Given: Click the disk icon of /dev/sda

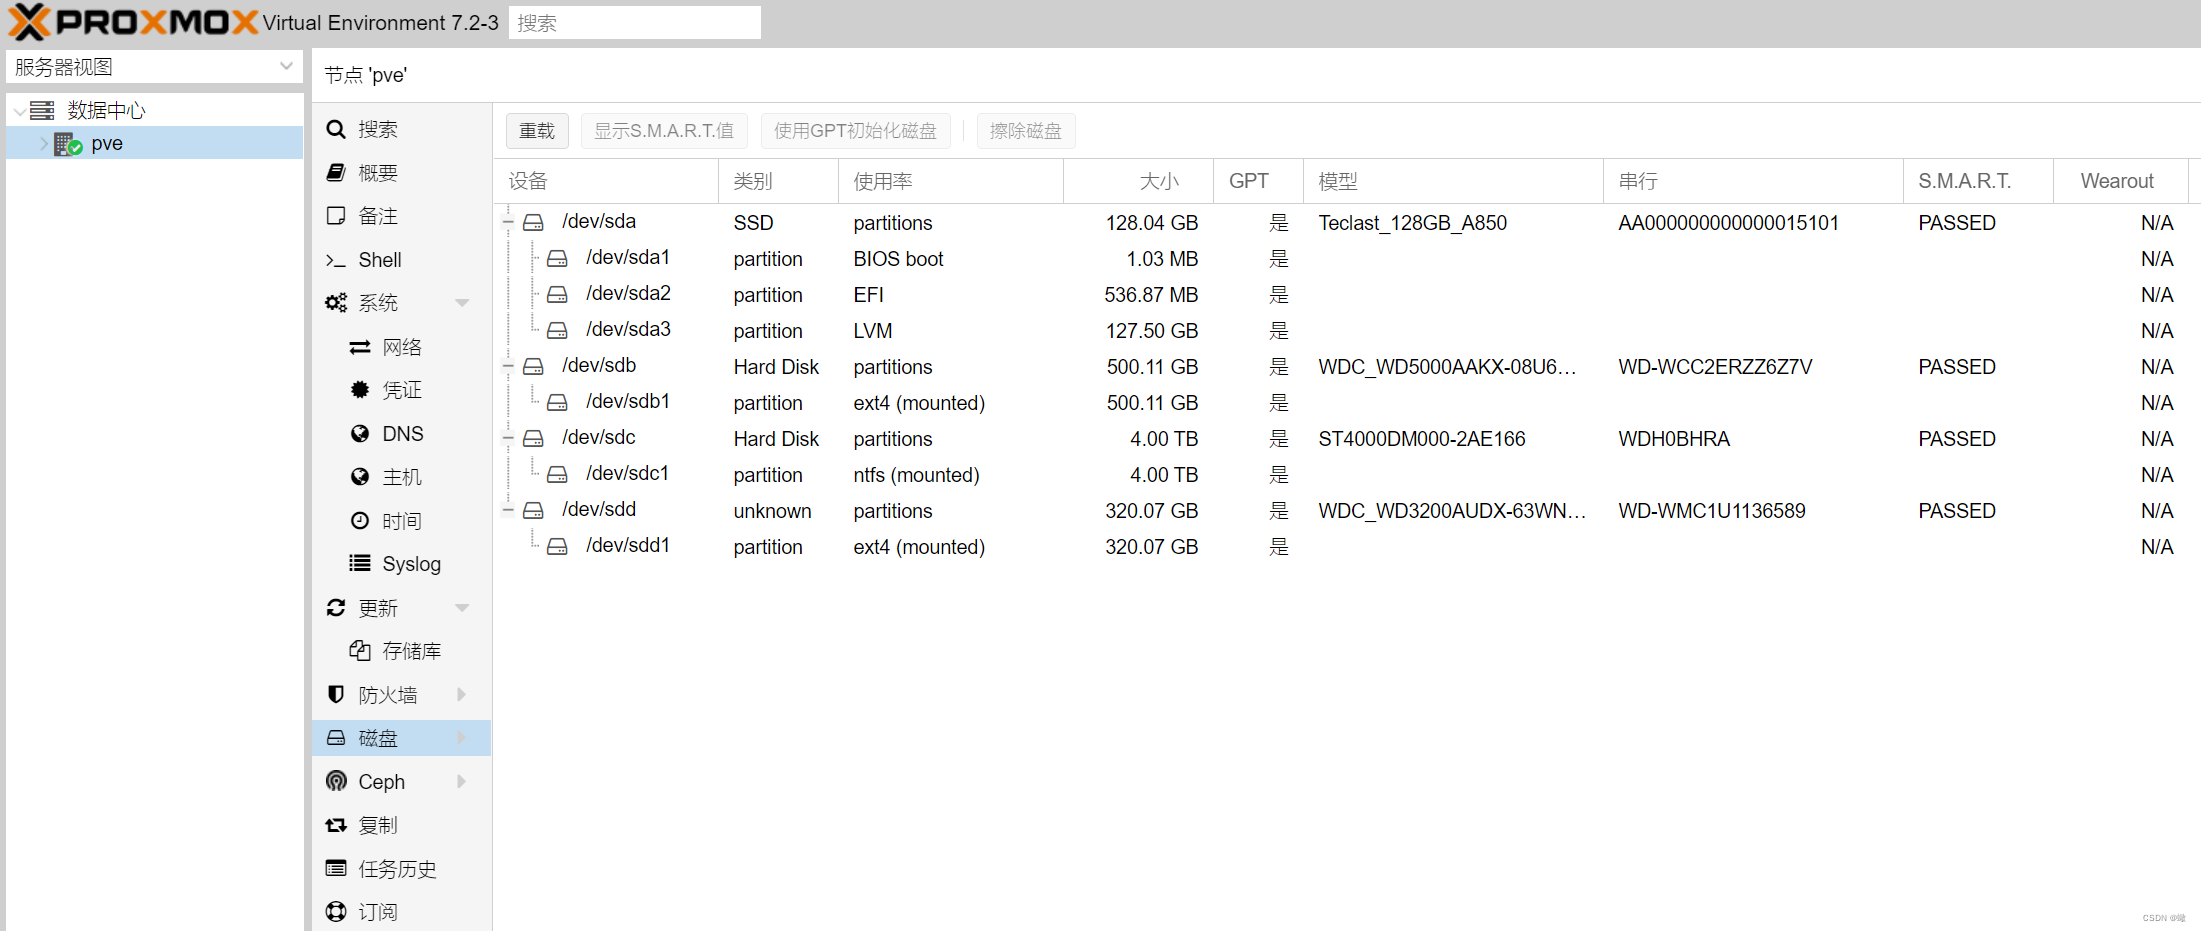Looking at the screenshot, I should point(534,222).
